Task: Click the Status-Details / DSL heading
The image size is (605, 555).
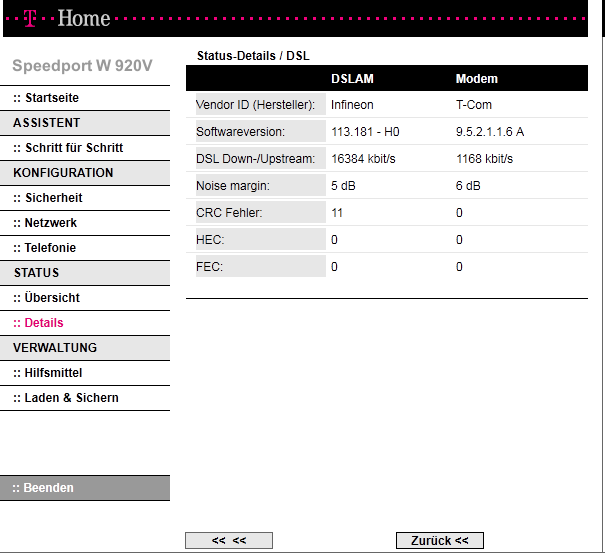Action: point(253,56)
